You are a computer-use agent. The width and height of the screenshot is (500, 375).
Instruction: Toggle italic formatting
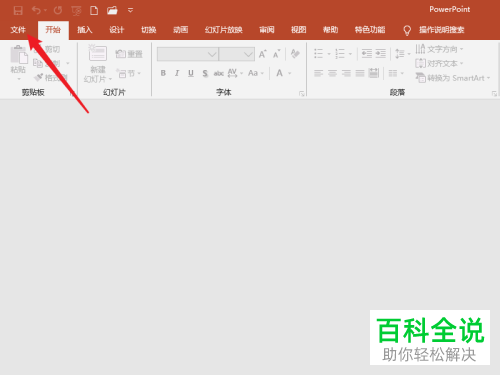[x=177, y=73]
